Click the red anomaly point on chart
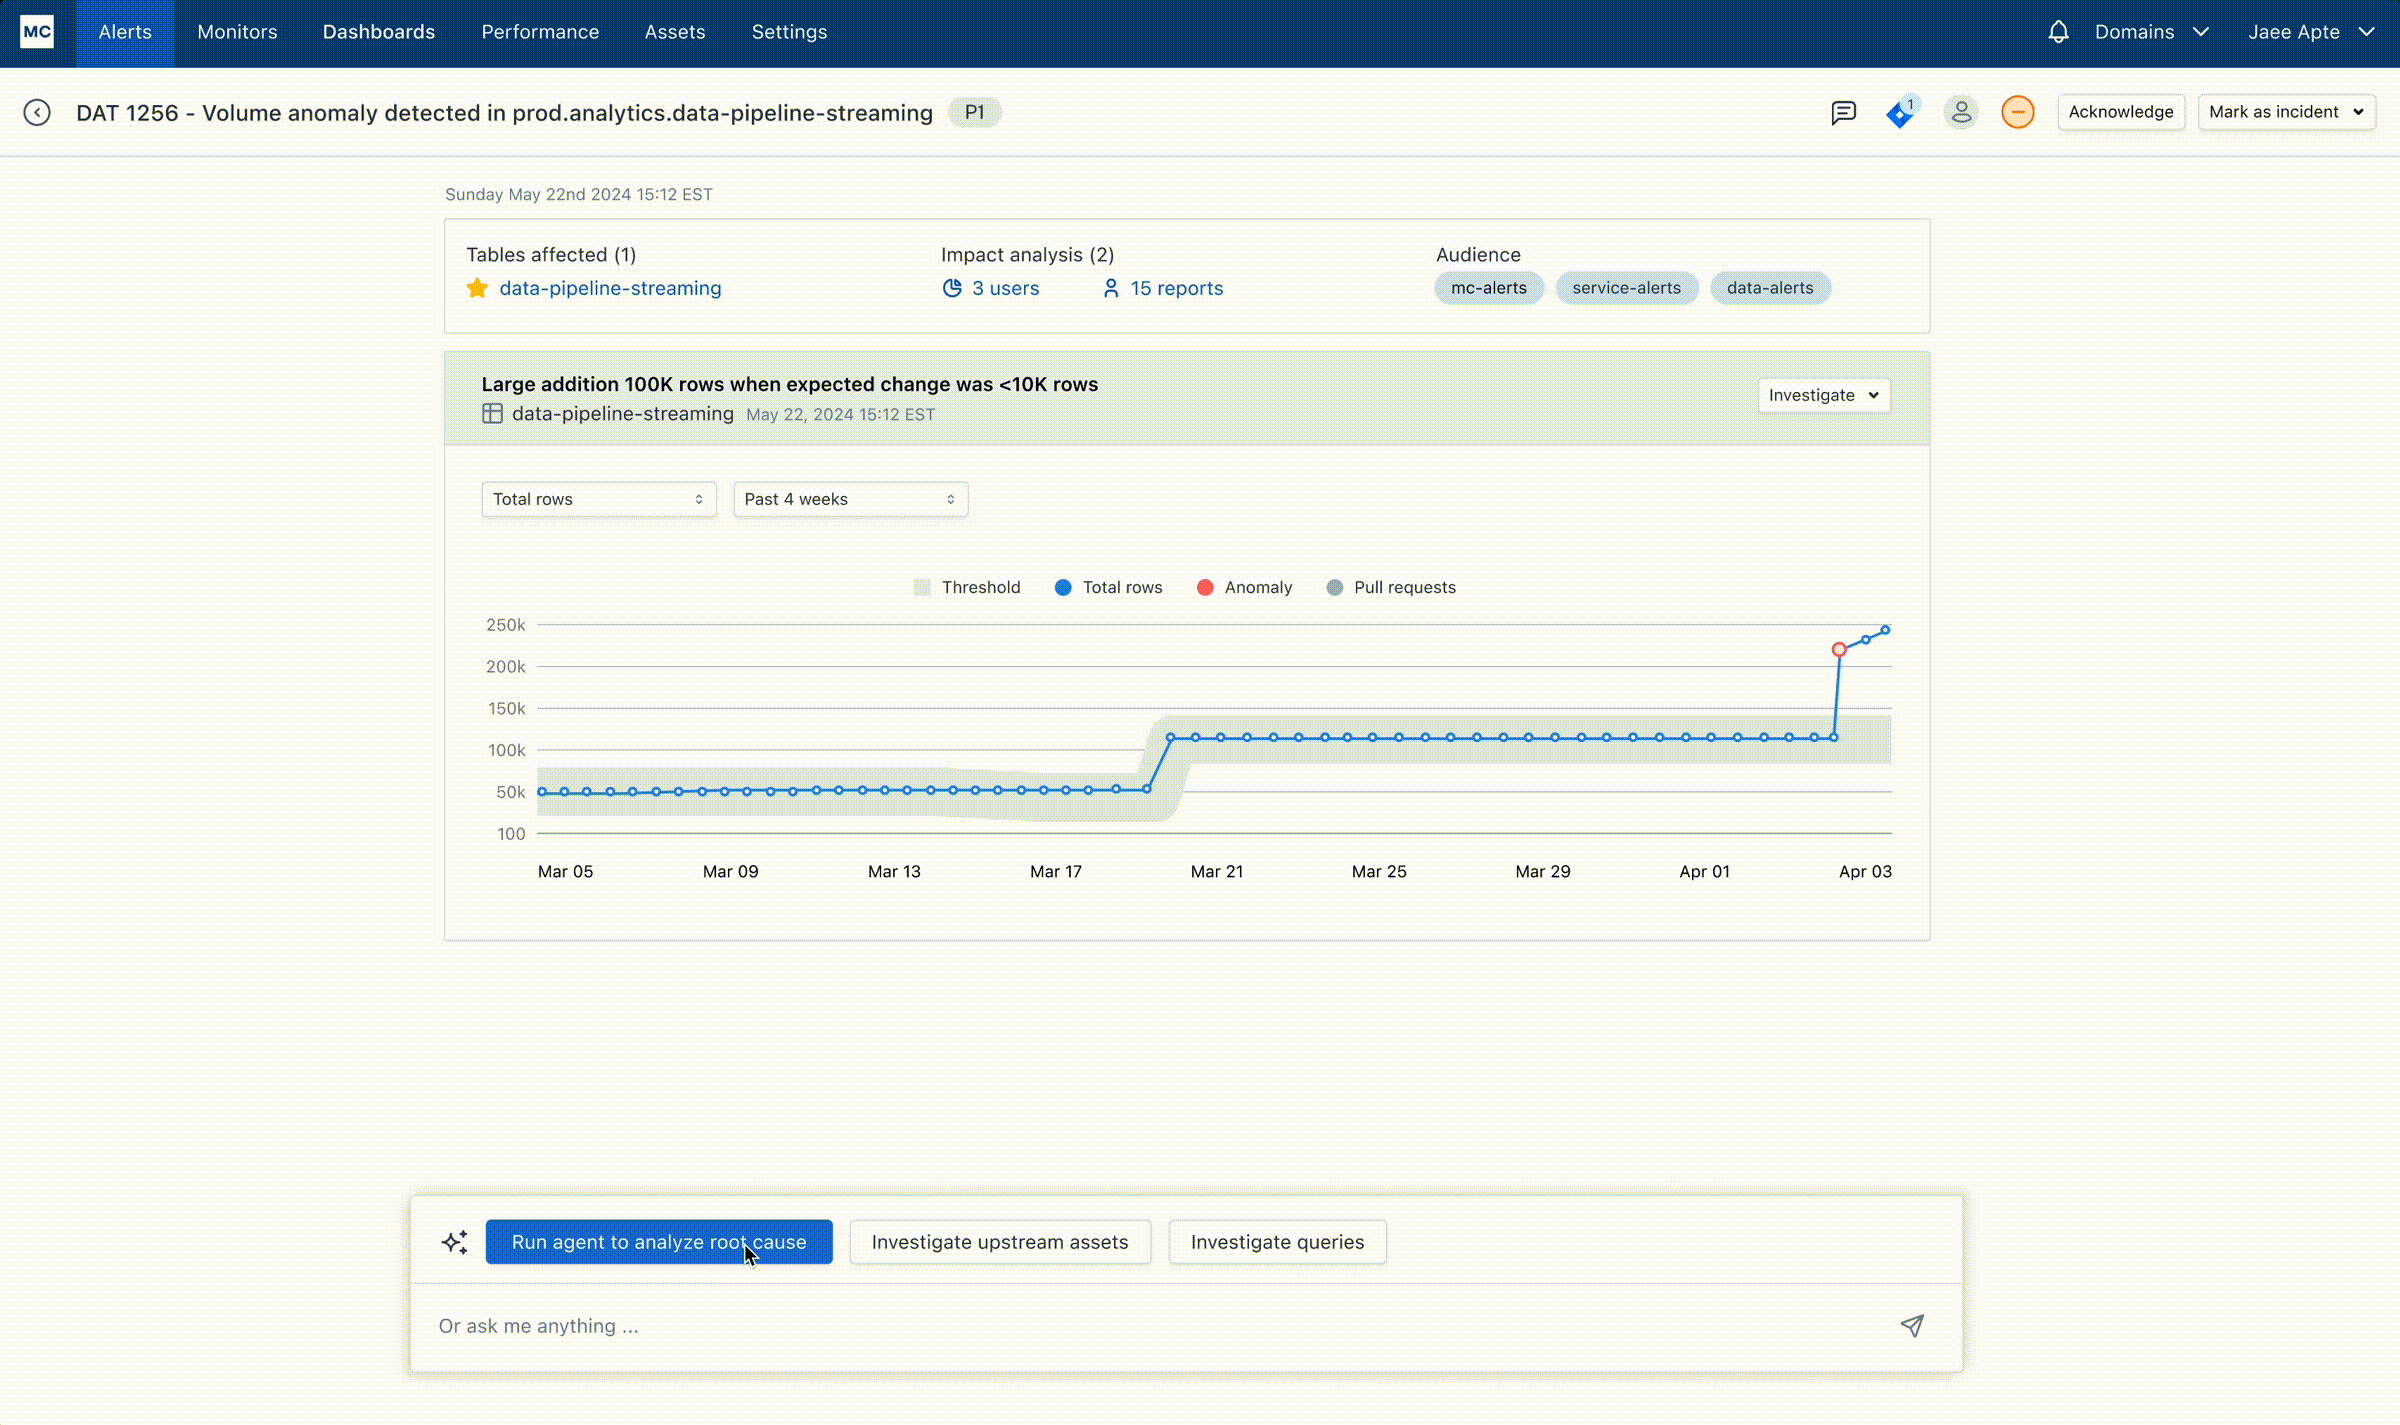The width and height of the screenshot is (2400, 1425). pyautogui.click(x=1839, y=650)
